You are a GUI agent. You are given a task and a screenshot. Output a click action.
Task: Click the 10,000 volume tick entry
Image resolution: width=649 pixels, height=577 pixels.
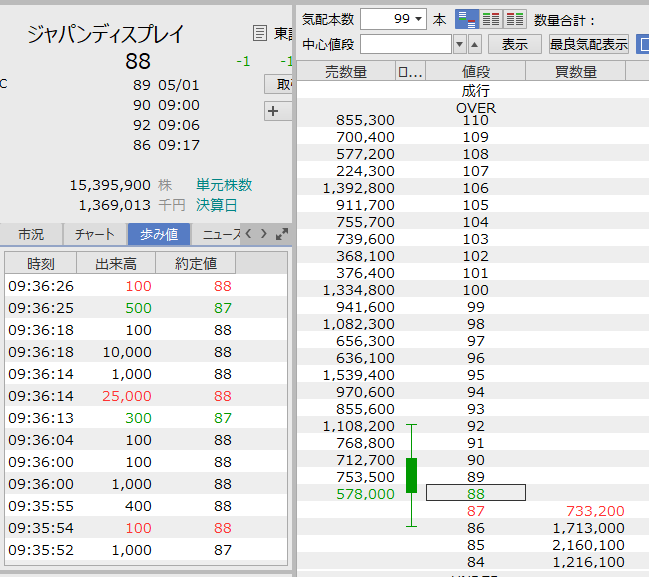127,352
